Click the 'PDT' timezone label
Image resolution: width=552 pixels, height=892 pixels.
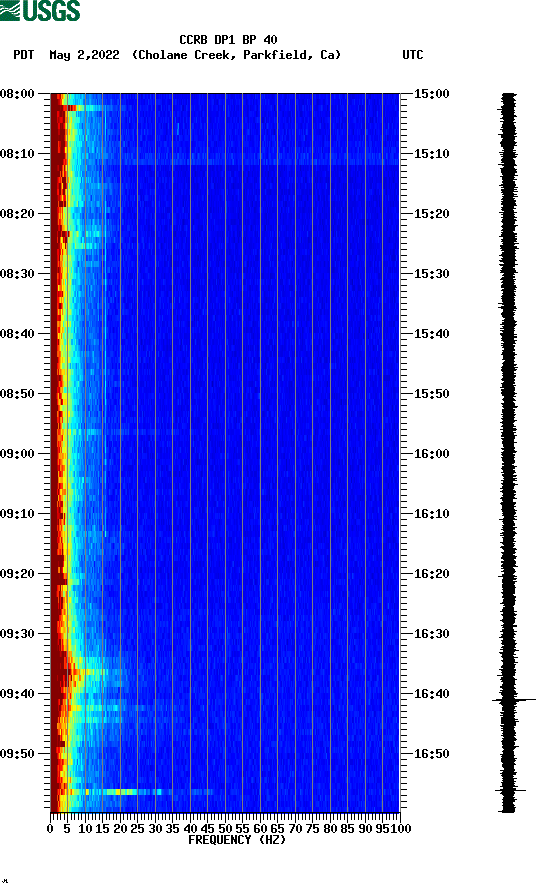24,55
